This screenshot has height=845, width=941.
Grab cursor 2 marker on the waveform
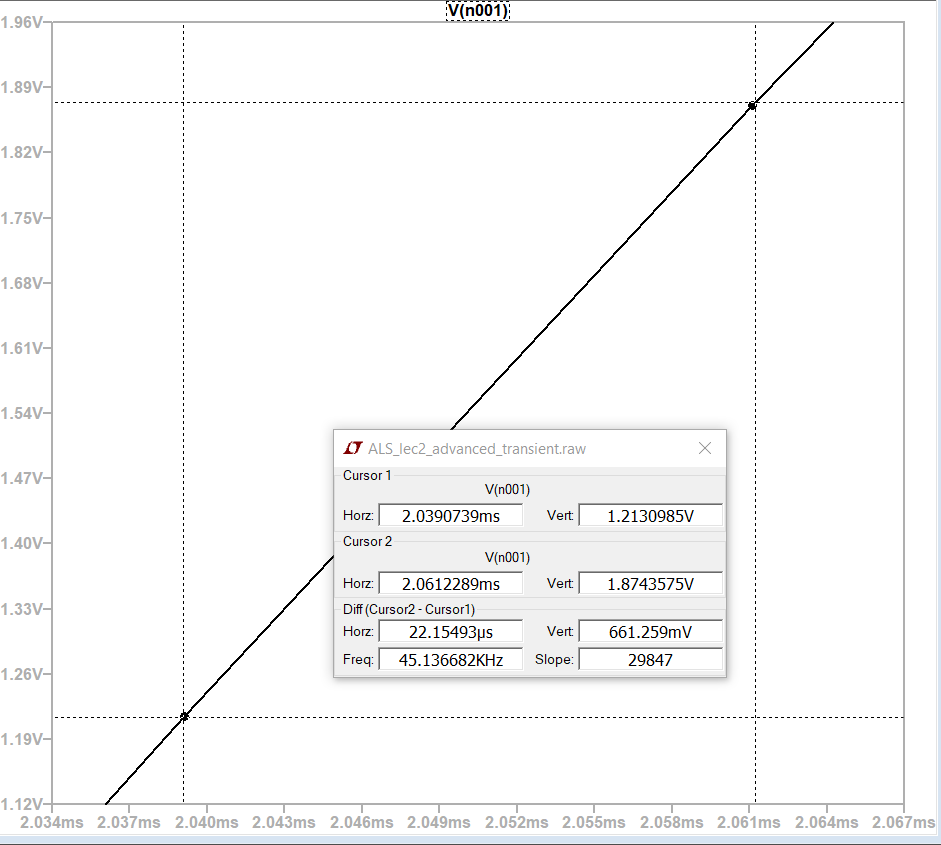tap(752, 105)
